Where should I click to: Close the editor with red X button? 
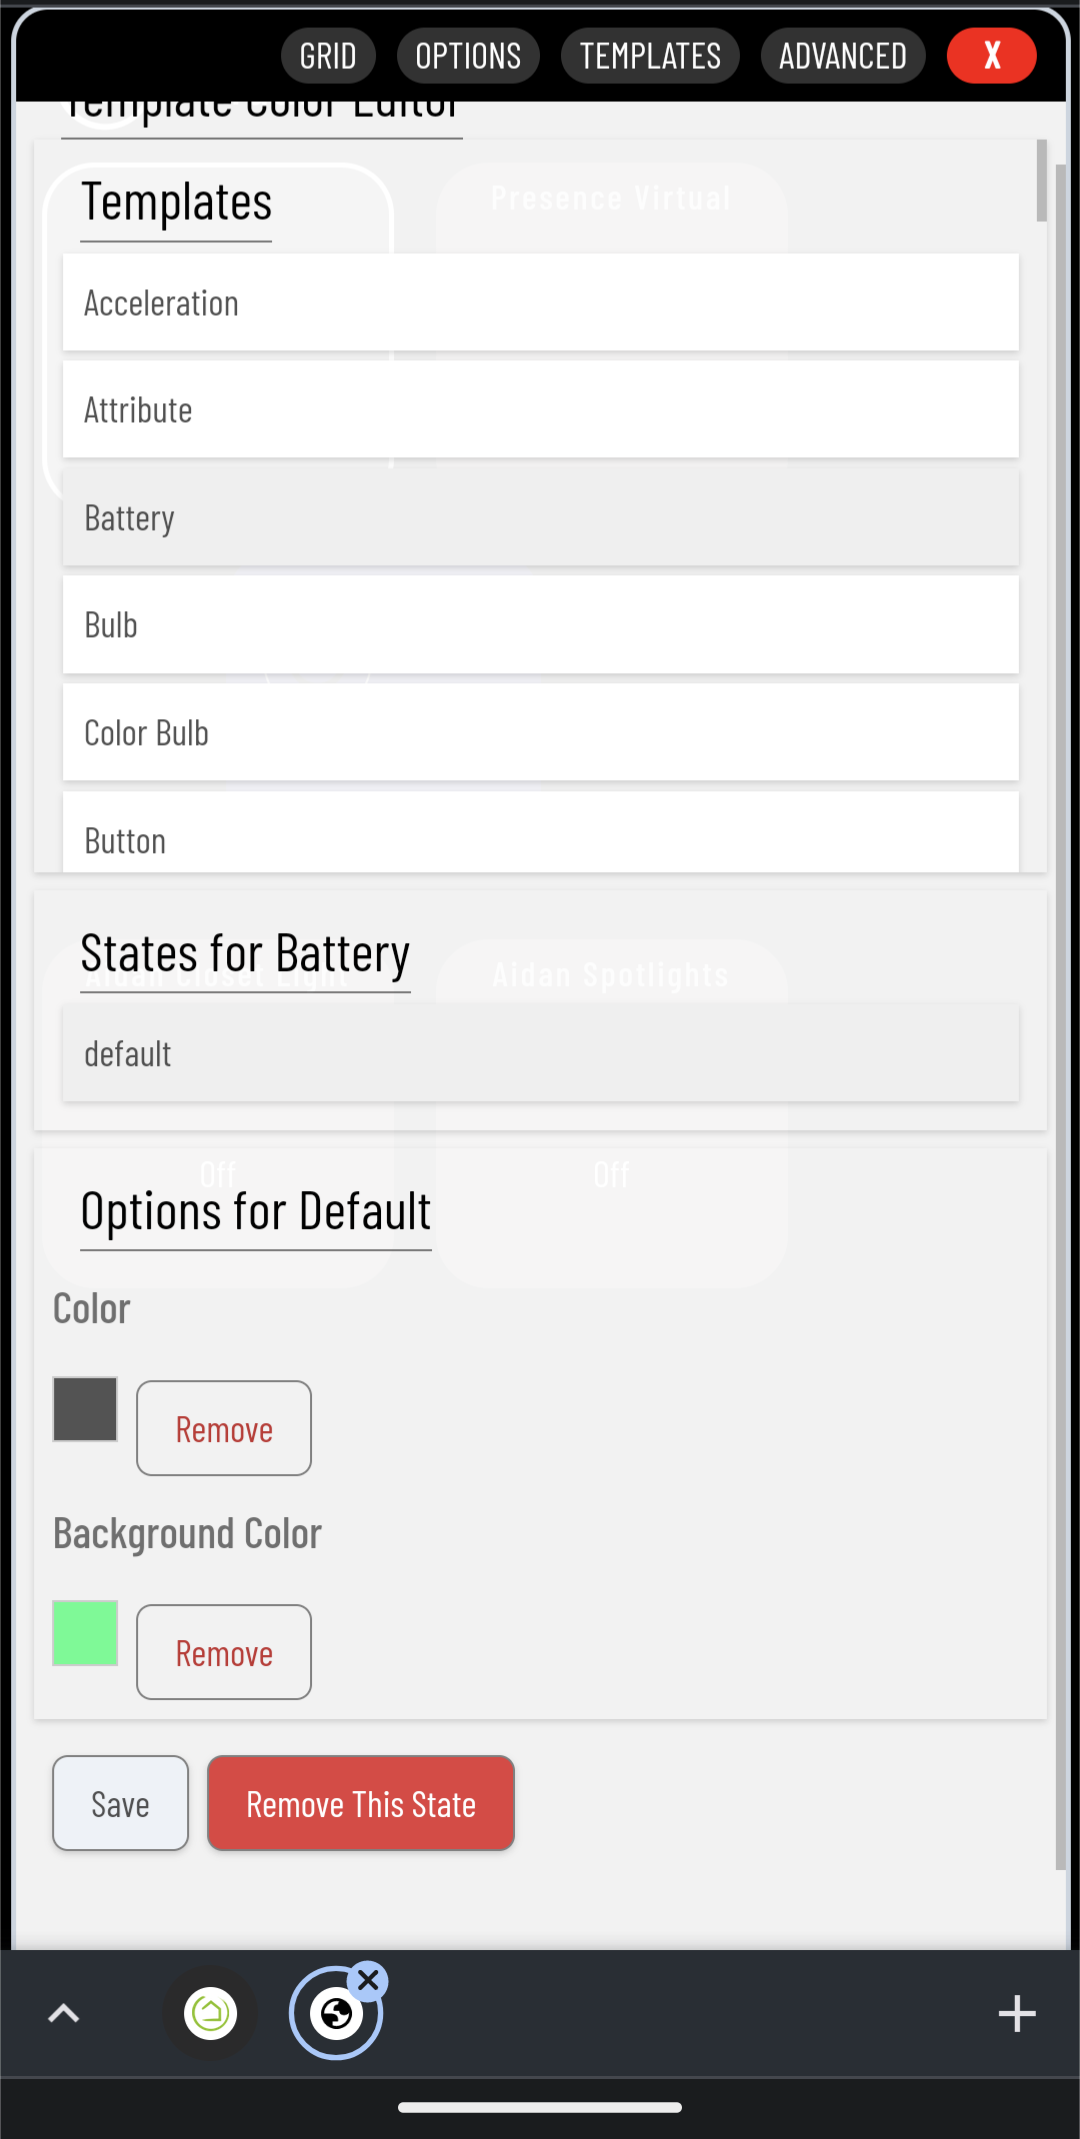991,56
